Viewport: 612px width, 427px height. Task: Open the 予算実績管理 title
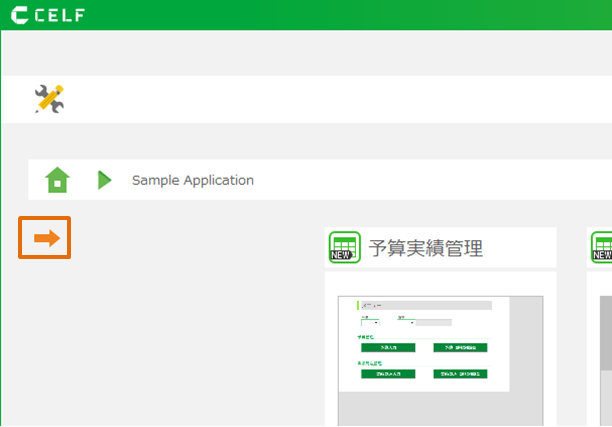(x=425, y=248)
